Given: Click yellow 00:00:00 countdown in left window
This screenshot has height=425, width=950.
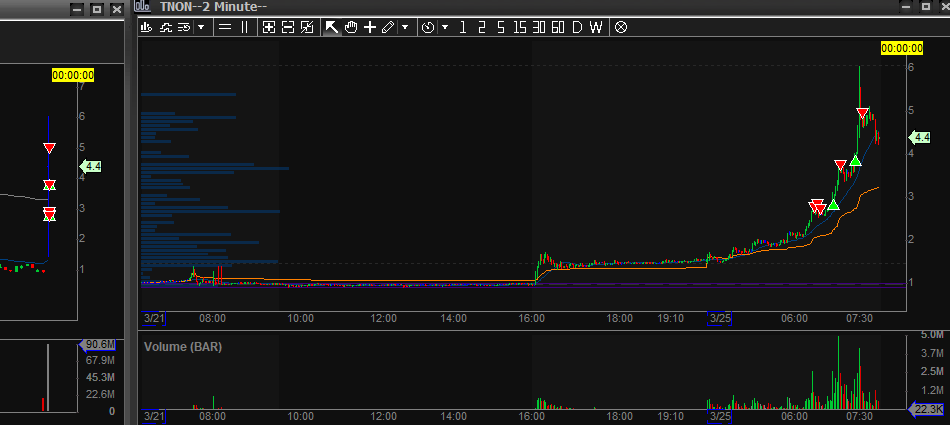Looking at the screenshot, I should pyautogui.click(x=73, y=75).
